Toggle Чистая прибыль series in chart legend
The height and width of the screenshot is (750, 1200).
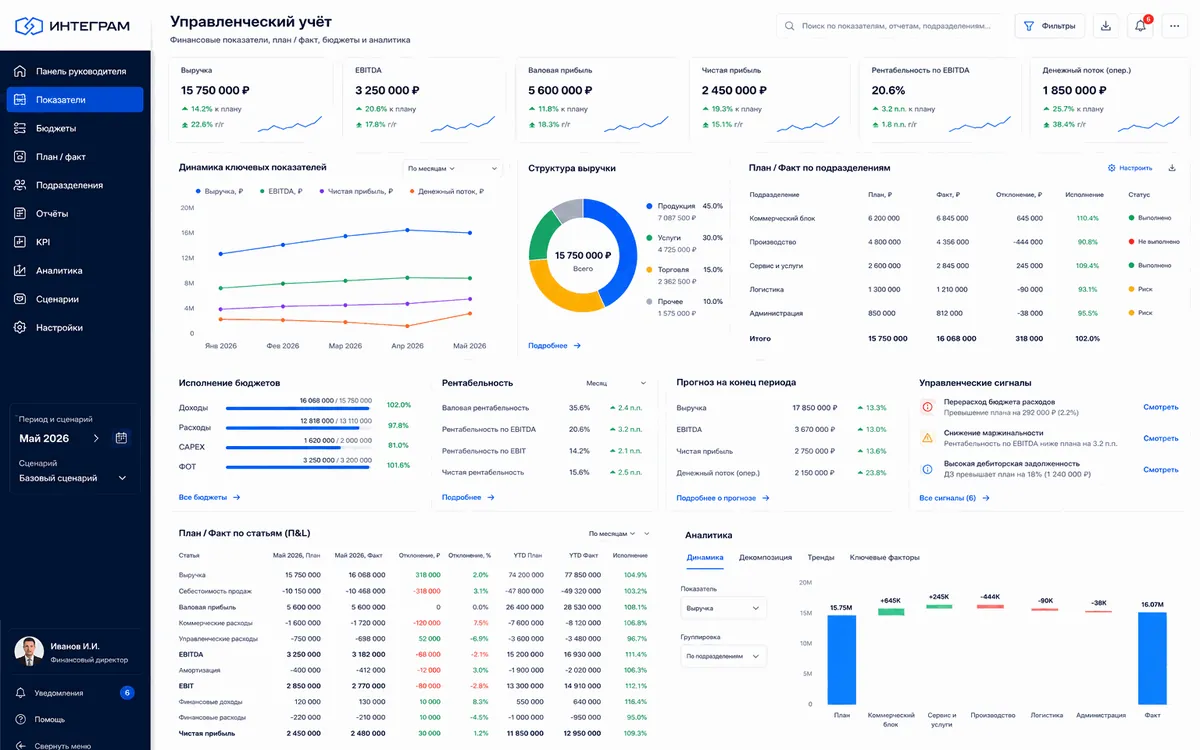(357, 191)
